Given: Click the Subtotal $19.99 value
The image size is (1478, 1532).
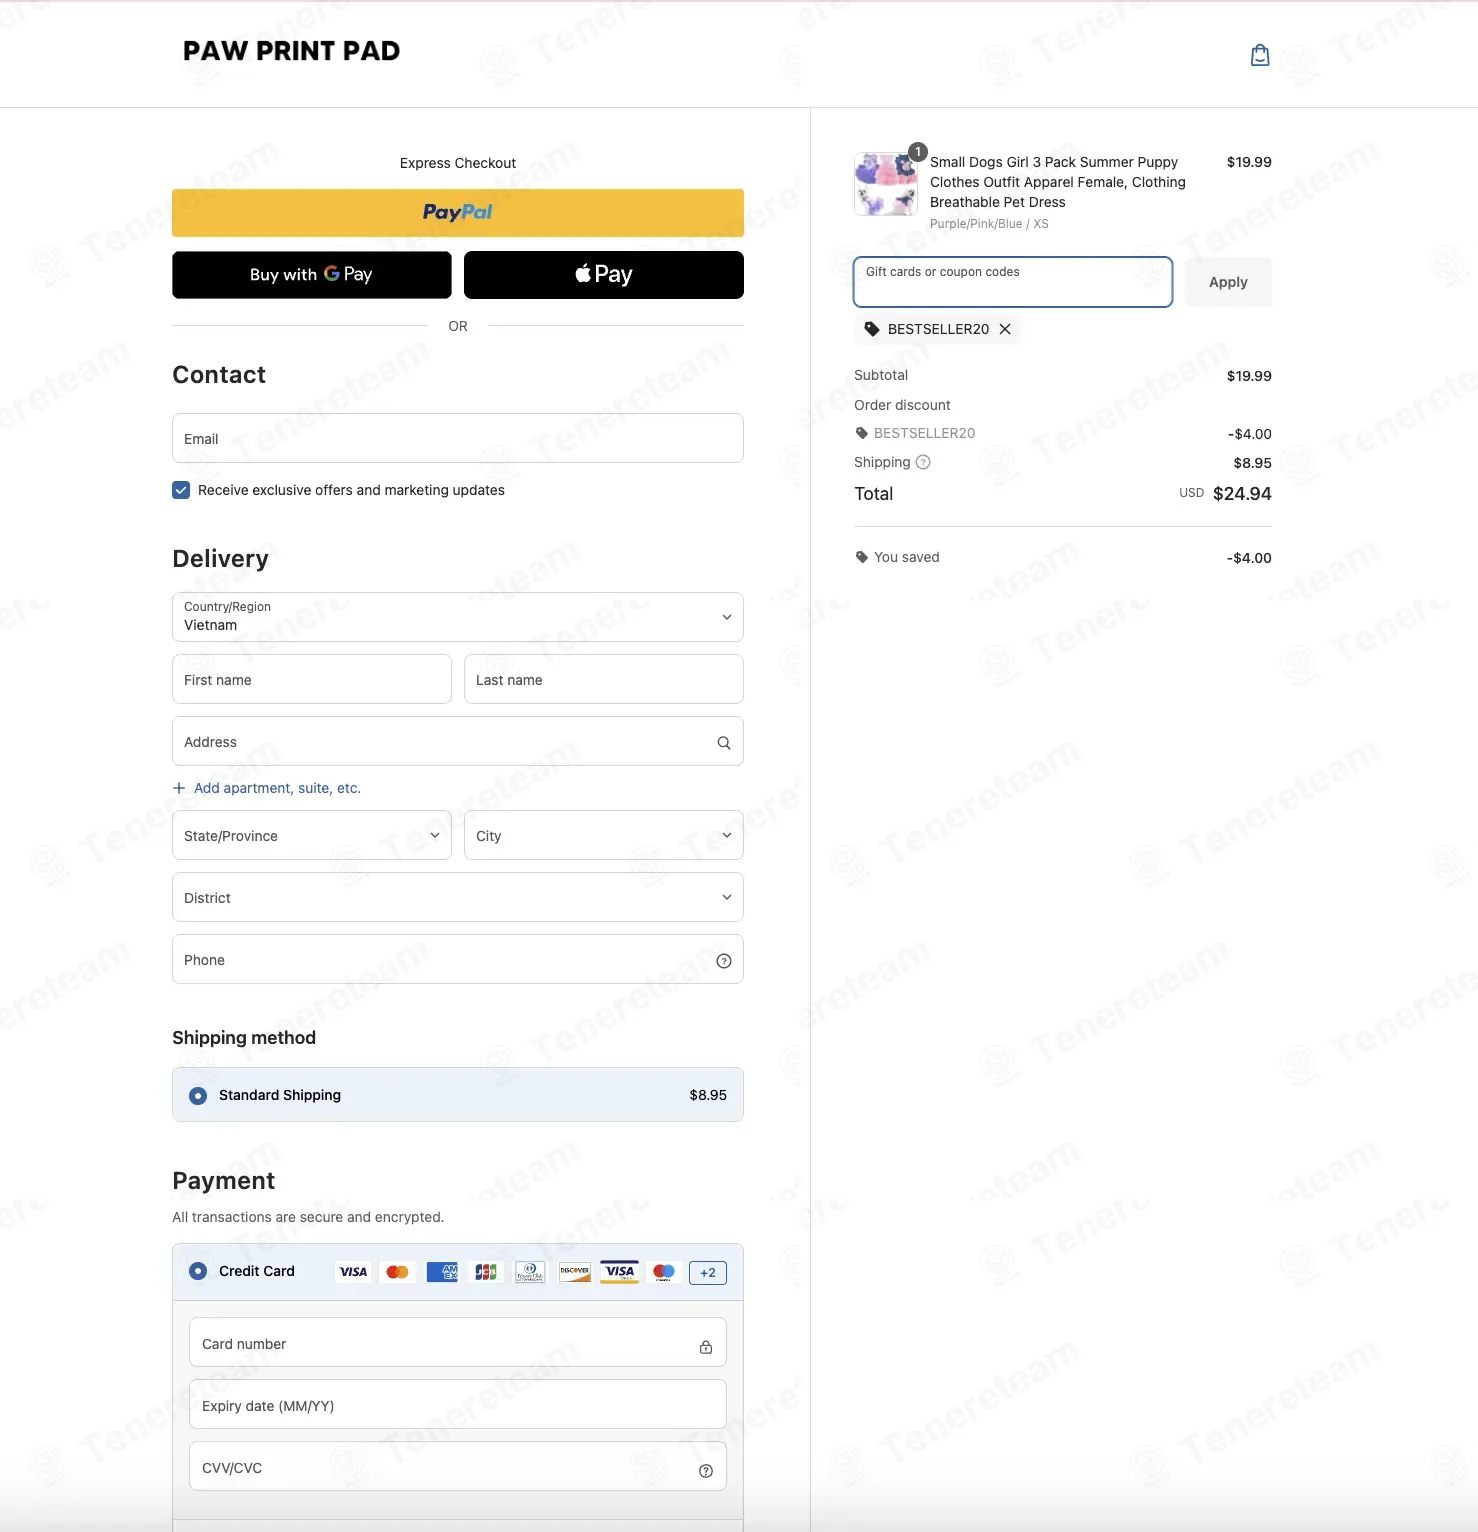Looking at the screenshot, I should tap(1249, 376).
